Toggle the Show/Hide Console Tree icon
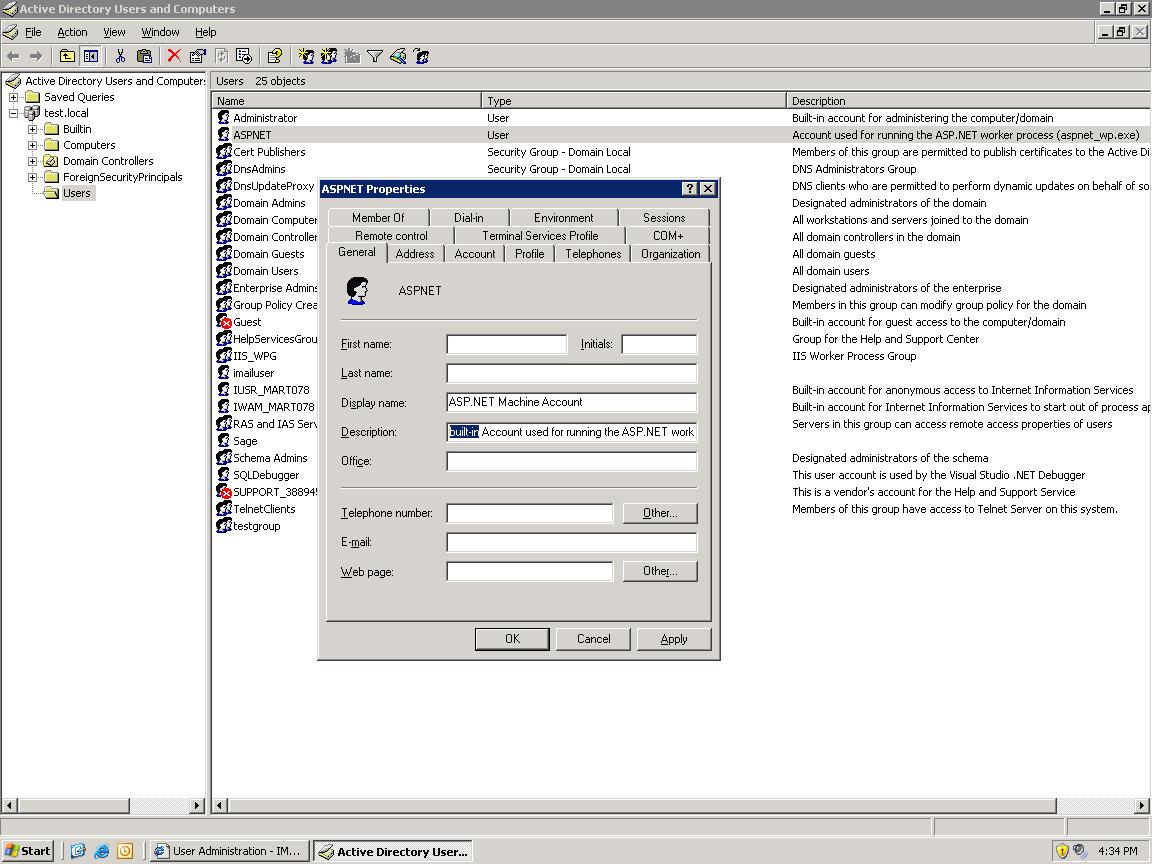Viewport: 1152px width, 864px height. click(90, 56)
